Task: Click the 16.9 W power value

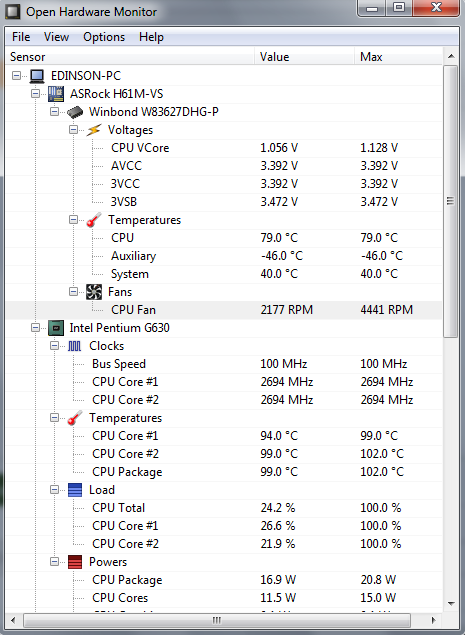Action: click(278, 580)
